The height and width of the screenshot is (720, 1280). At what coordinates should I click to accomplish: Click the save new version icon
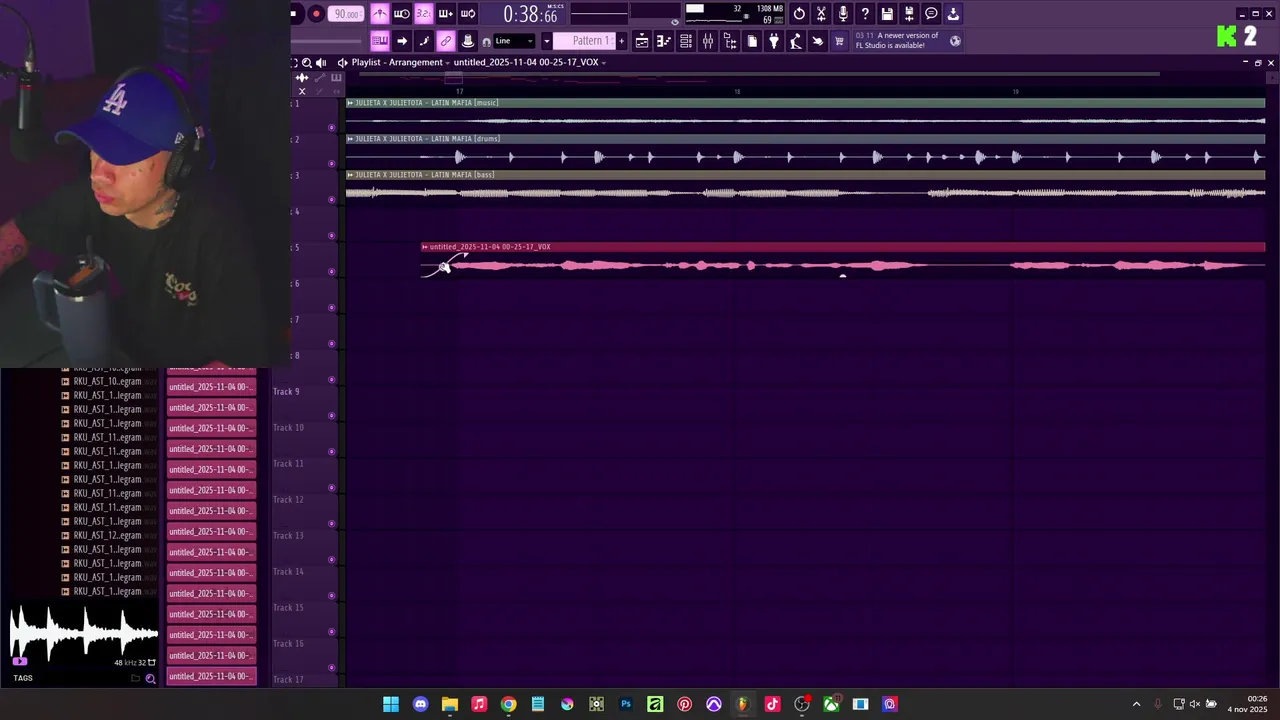coord(909,13)
